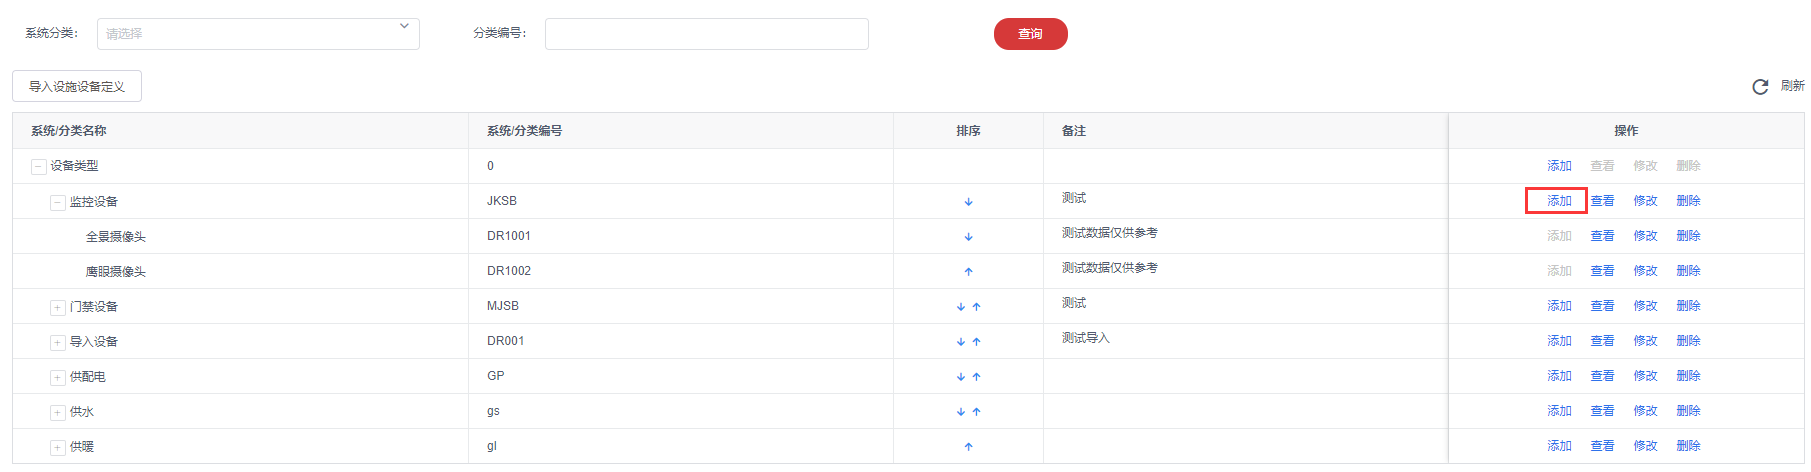Click 修改 link for 全景摄像头 row
This screenshot has width=1811, height=472.
pyautogui.click(x=1645, y=236)
